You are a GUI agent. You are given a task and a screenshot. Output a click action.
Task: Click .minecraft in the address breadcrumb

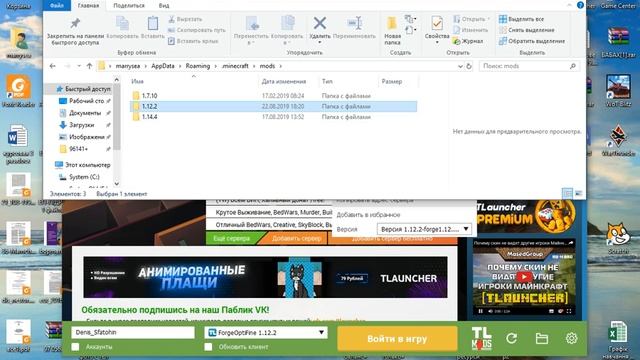[235, 66]
